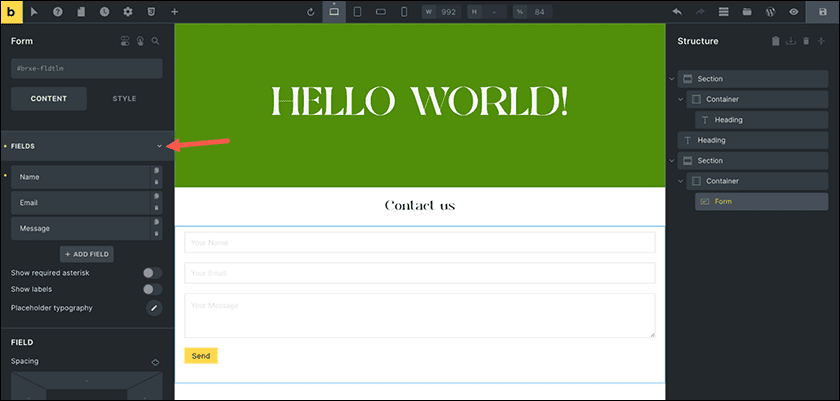The image size is (840, 401).
Task: Click the ADD FIELD button
Action: pyautogui.click(x=88, y=254)
